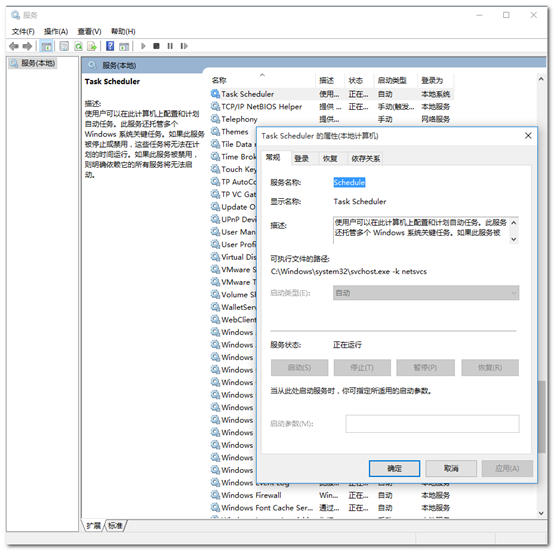Click the highlighted Schedule service name

tap(349, 182)
